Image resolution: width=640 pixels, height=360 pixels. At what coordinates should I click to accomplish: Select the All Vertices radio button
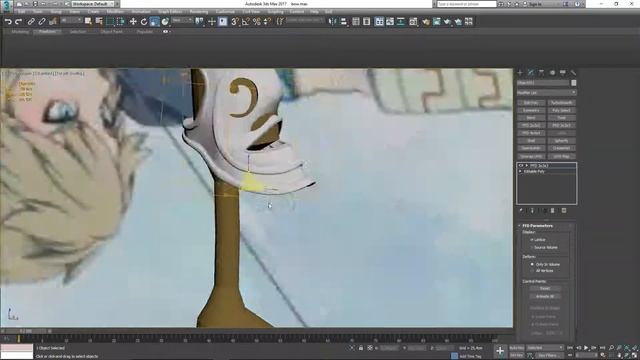point(532,271)
